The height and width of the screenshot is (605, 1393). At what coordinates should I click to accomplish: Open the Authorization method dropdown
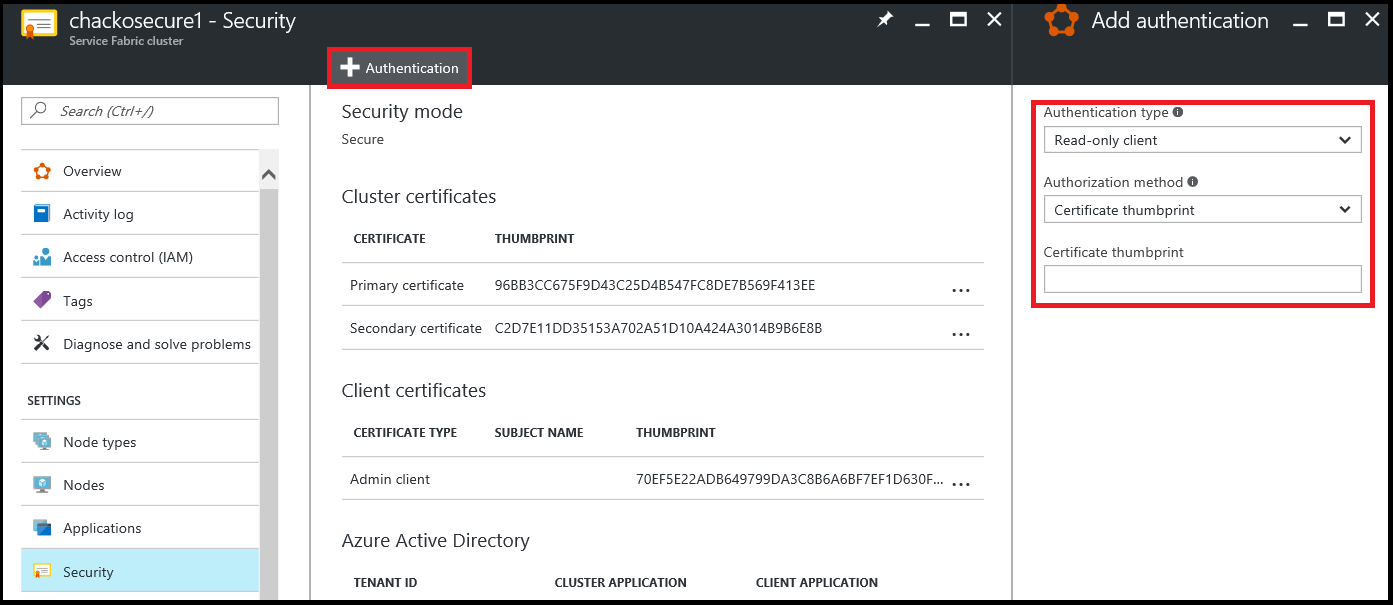point(1202,210)
